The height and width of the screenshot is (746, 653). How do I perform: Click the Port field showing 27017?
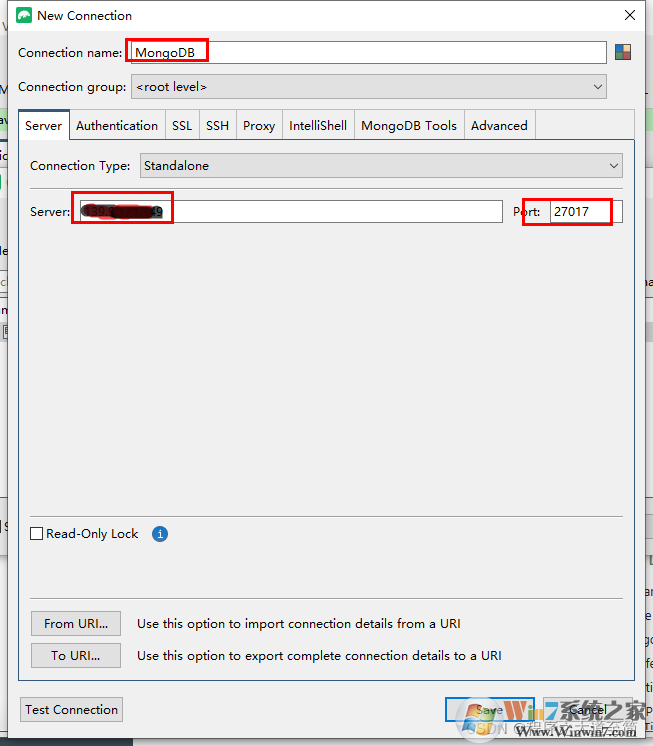pyautogui.click(x=586, y=211)
